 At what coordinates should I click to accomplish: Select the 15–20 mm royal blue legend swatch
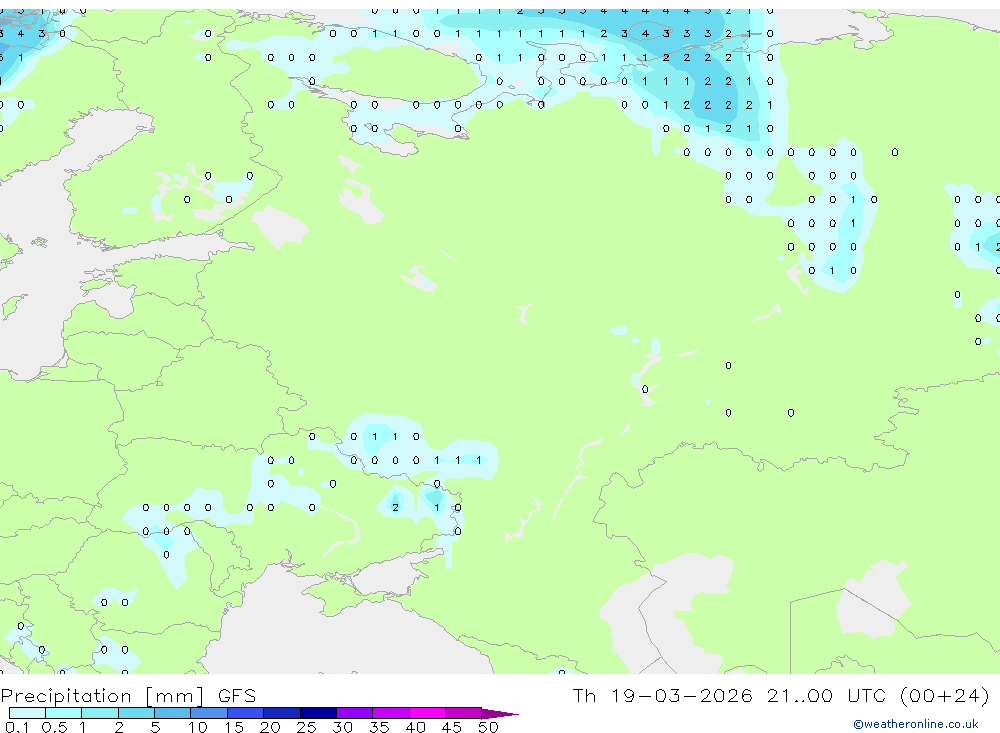[x=246, y=713]
